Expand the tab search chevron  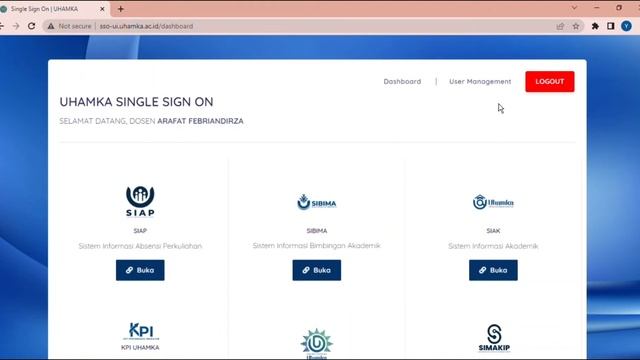(x=574, y=8)
